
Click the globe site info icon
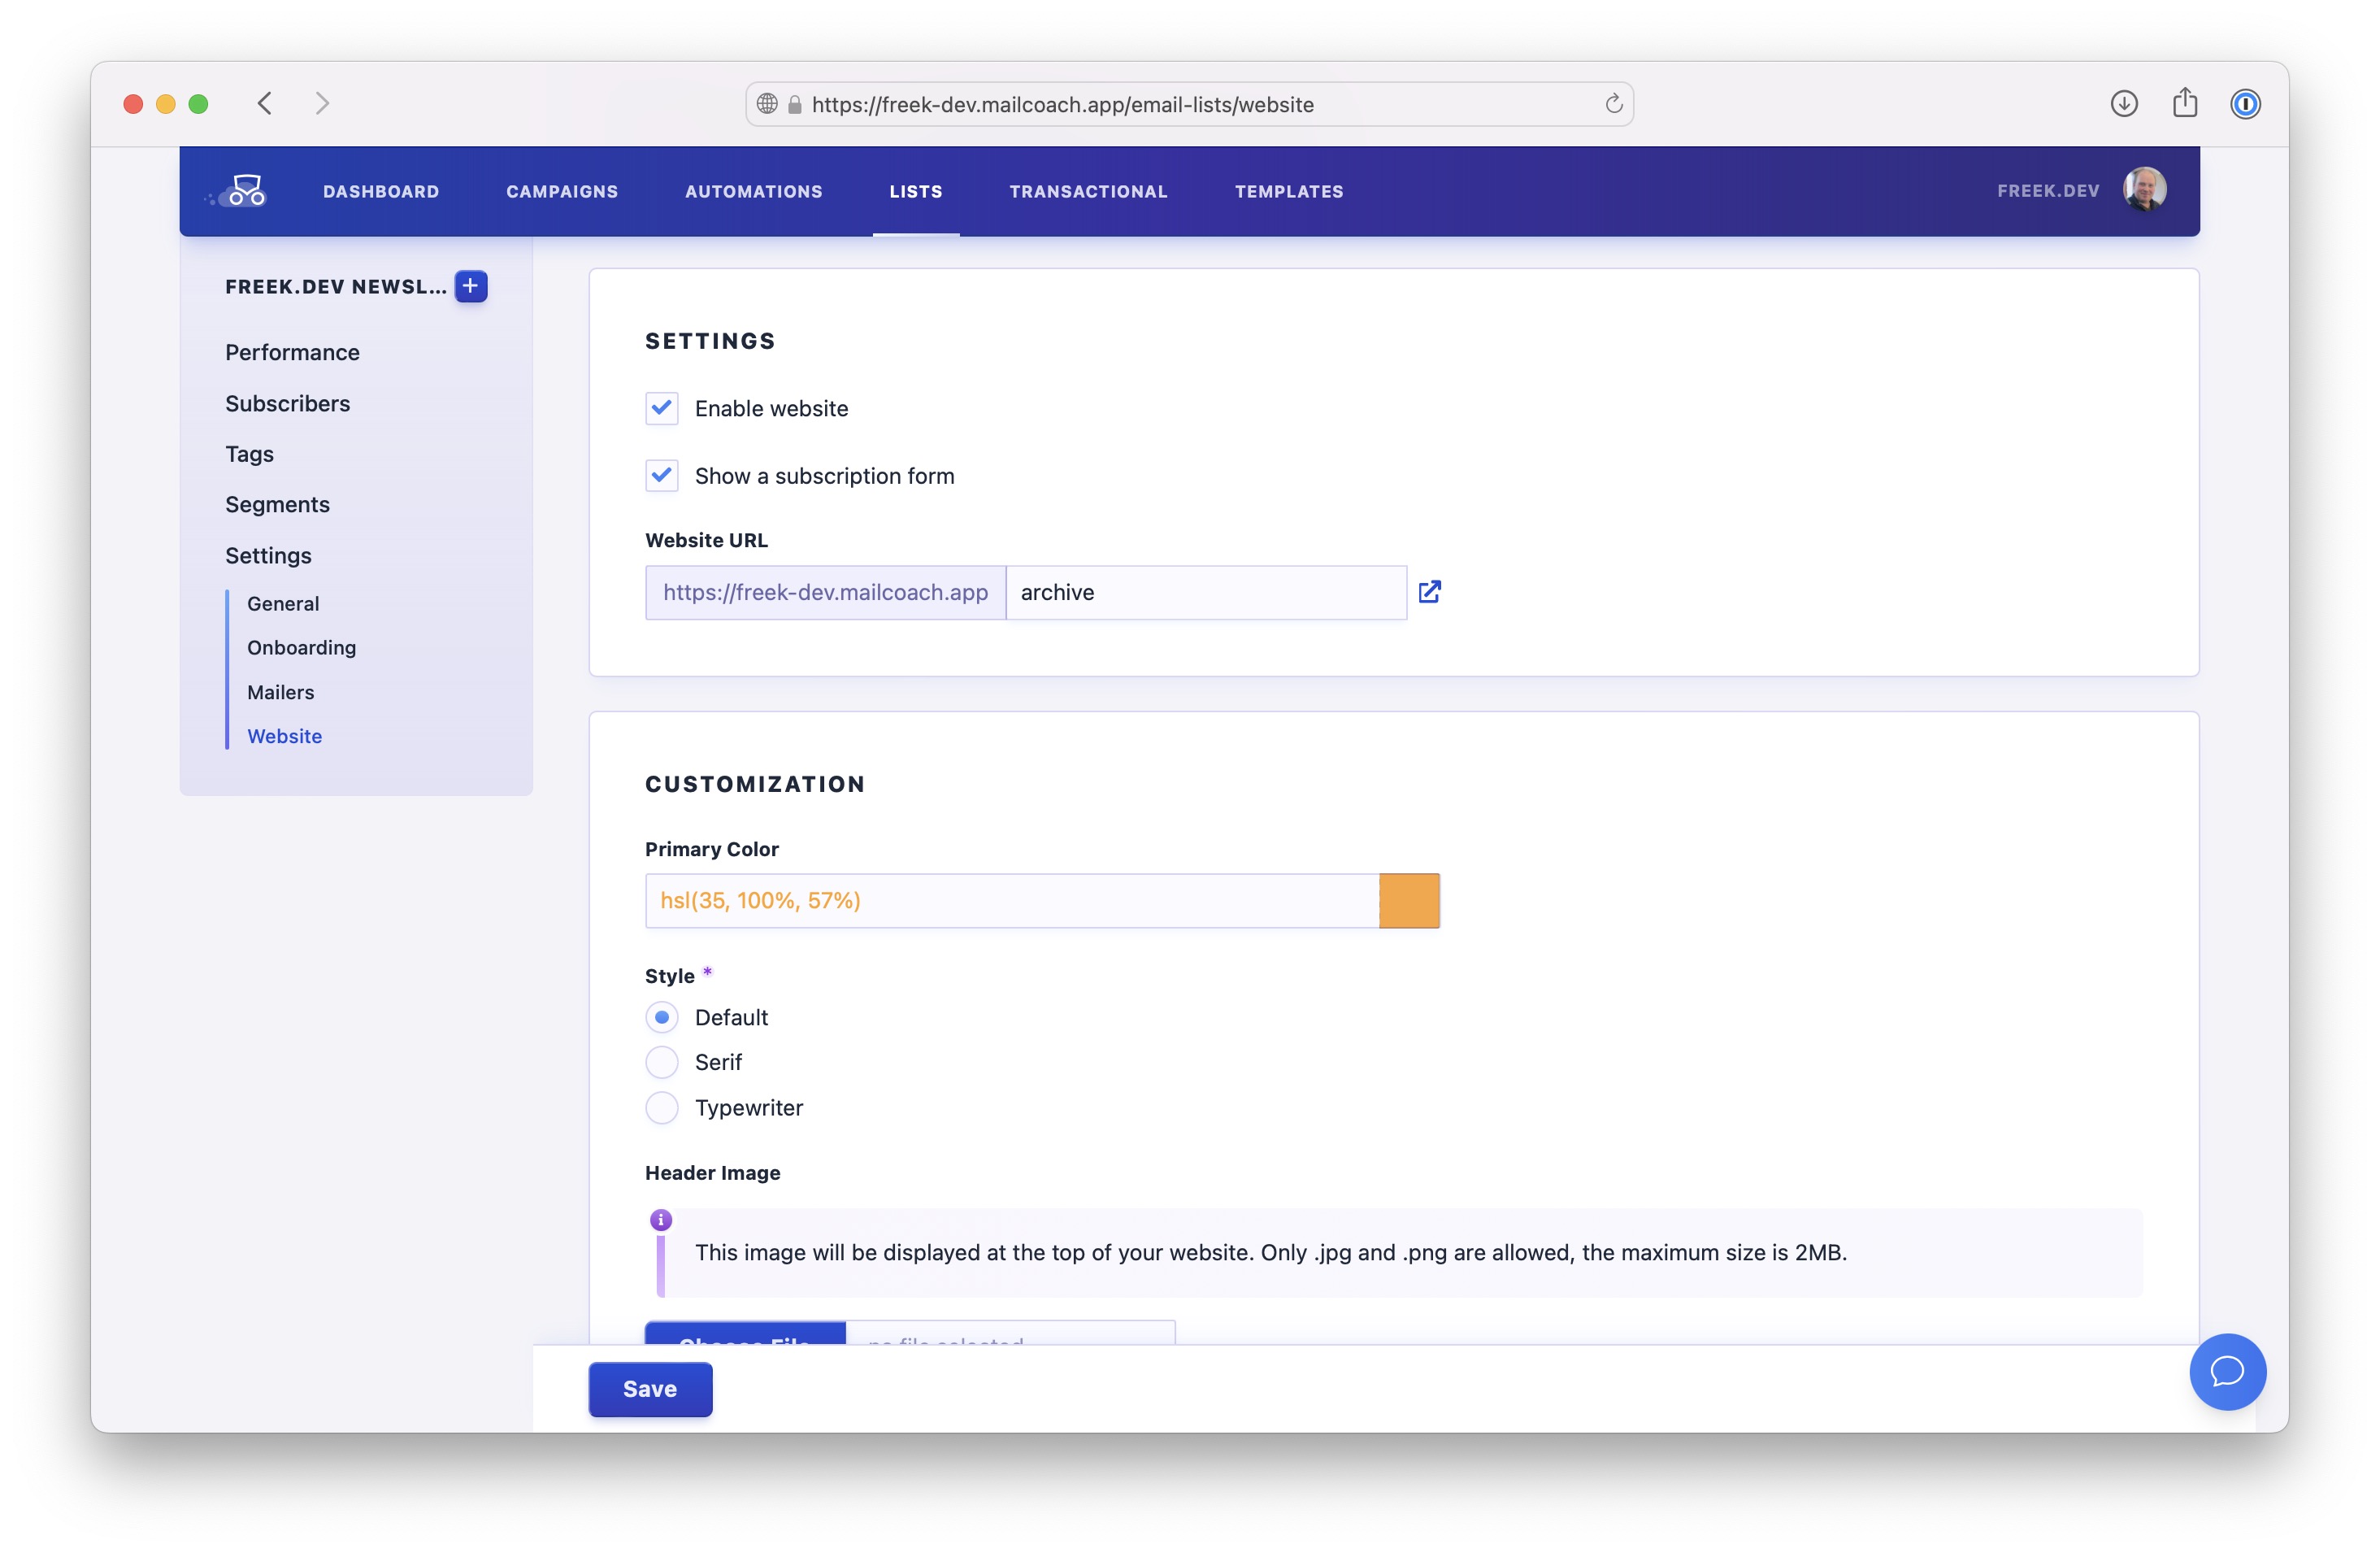[x=767, y=104]
